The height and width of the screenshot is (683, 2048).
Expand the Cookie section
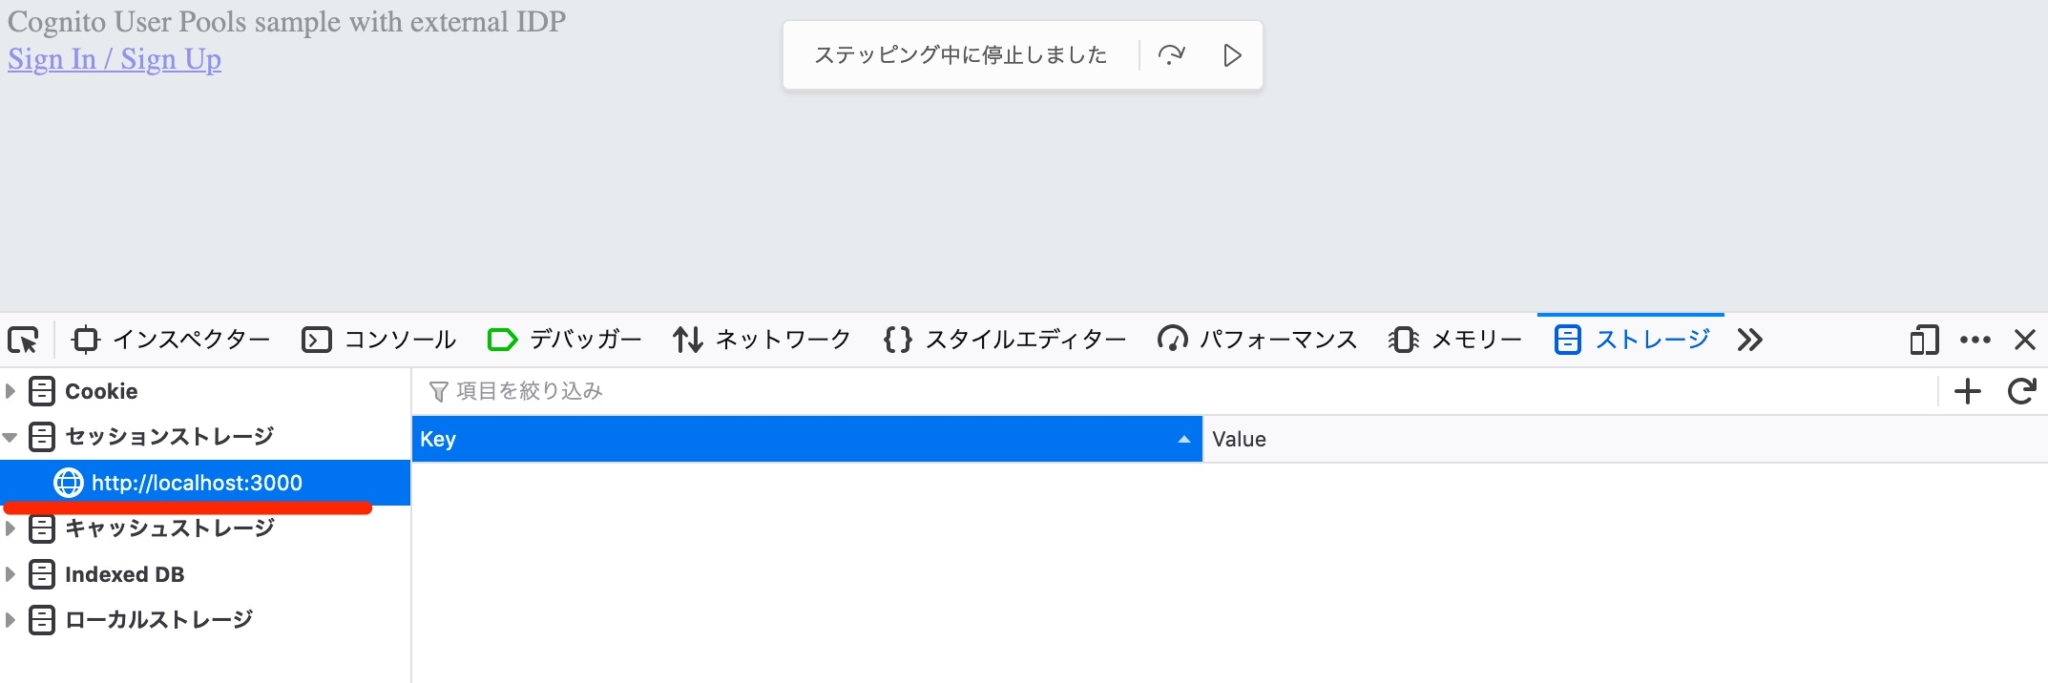click(10, 391)
